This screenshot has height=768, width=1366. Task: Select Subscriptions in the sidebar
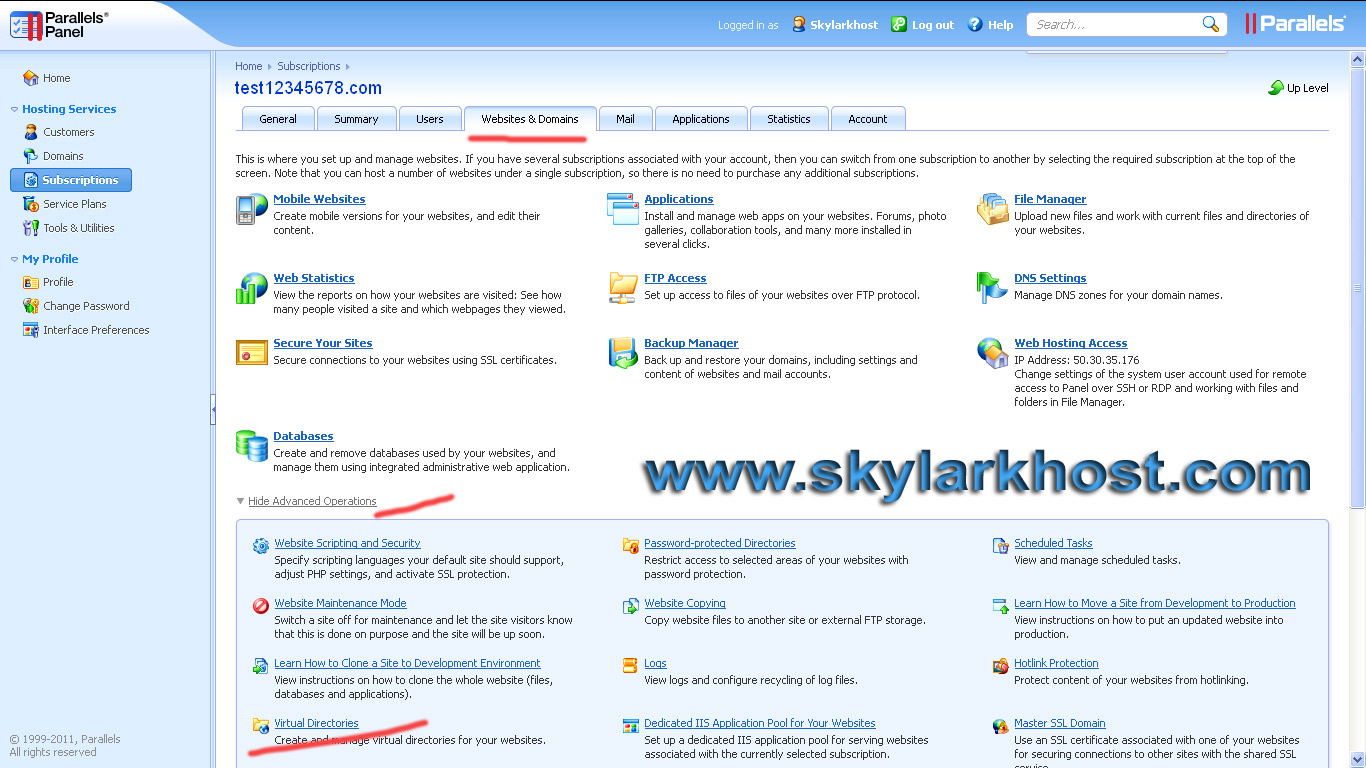[71, 180]
